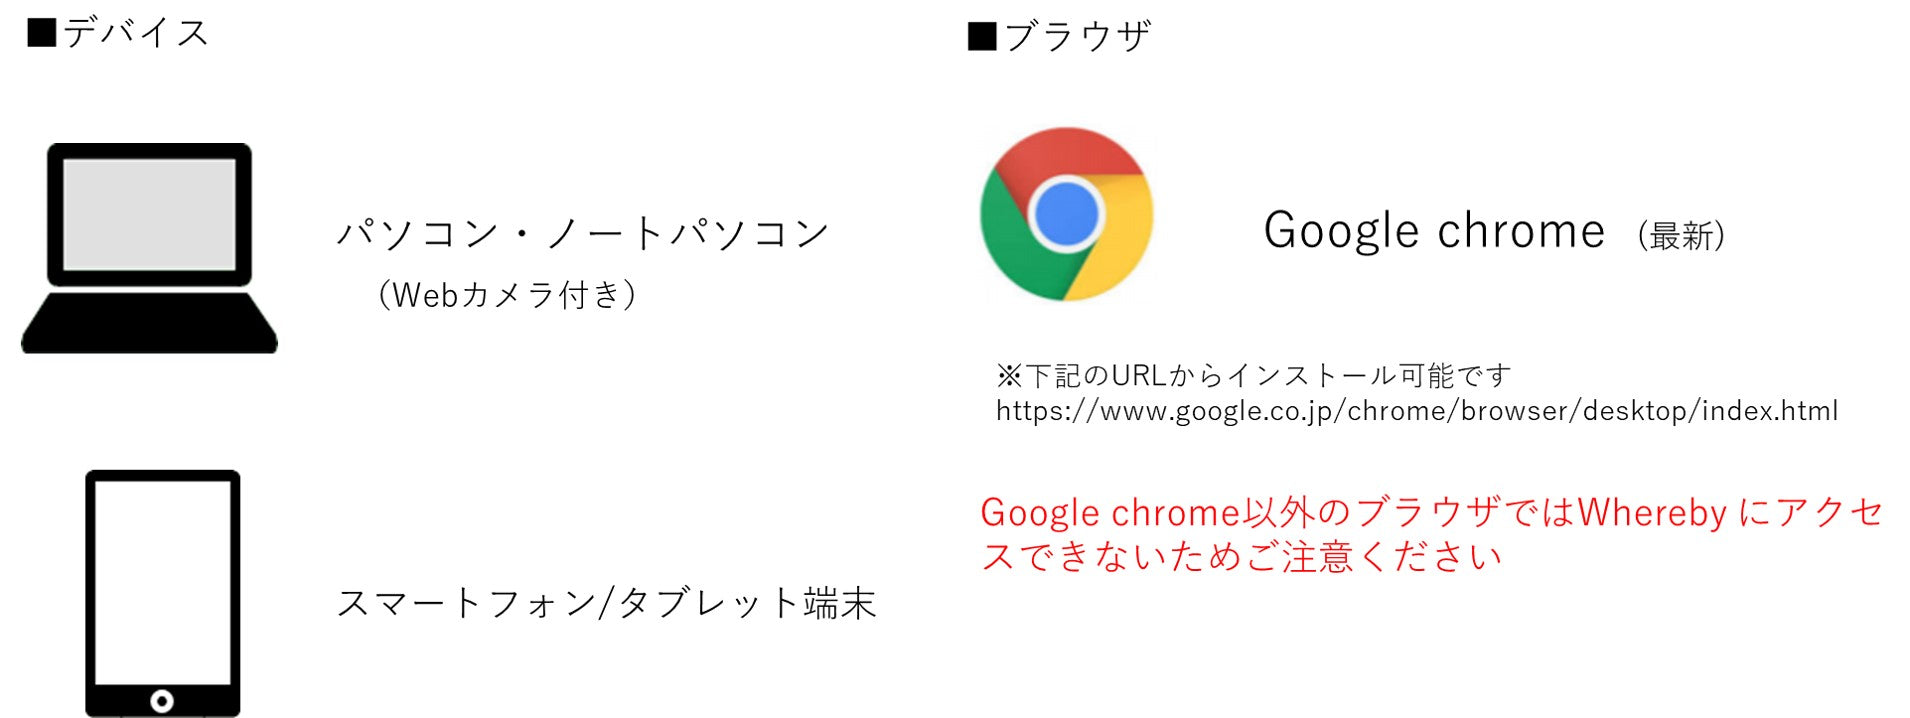
Task: Click the (Webカメラ付き) note
Action: 507,295
